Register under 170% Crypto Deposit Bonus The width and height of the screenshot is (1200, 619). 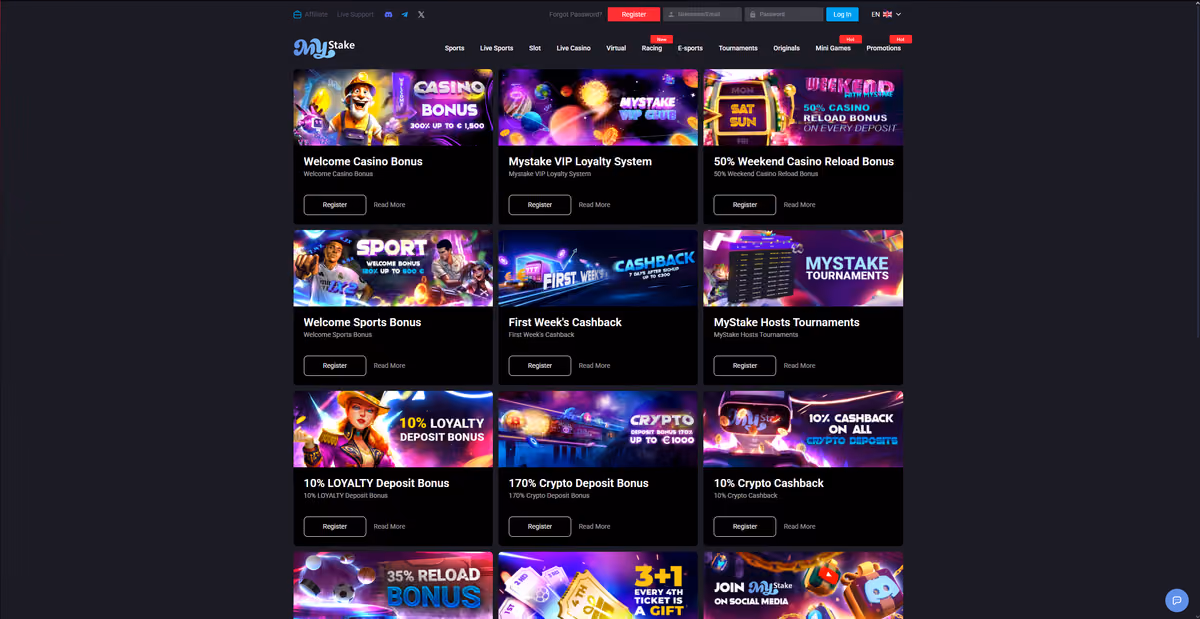tap(540, 527)
